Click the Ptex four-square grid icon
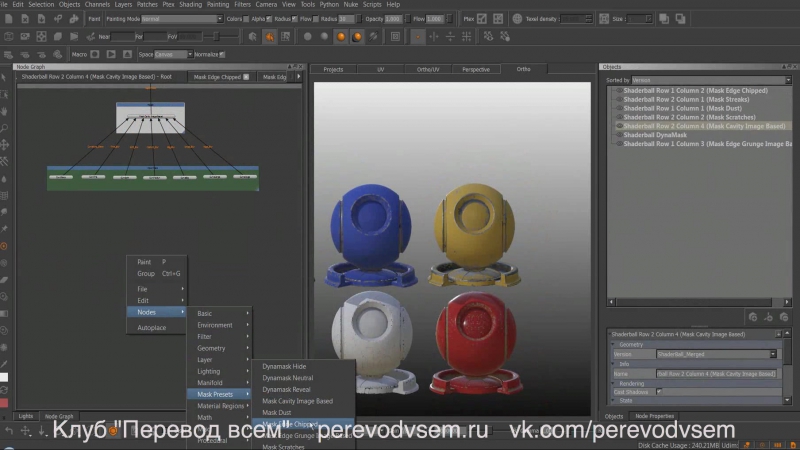Image resolution: width=800 pixels, height=450 pixels. 498,19
